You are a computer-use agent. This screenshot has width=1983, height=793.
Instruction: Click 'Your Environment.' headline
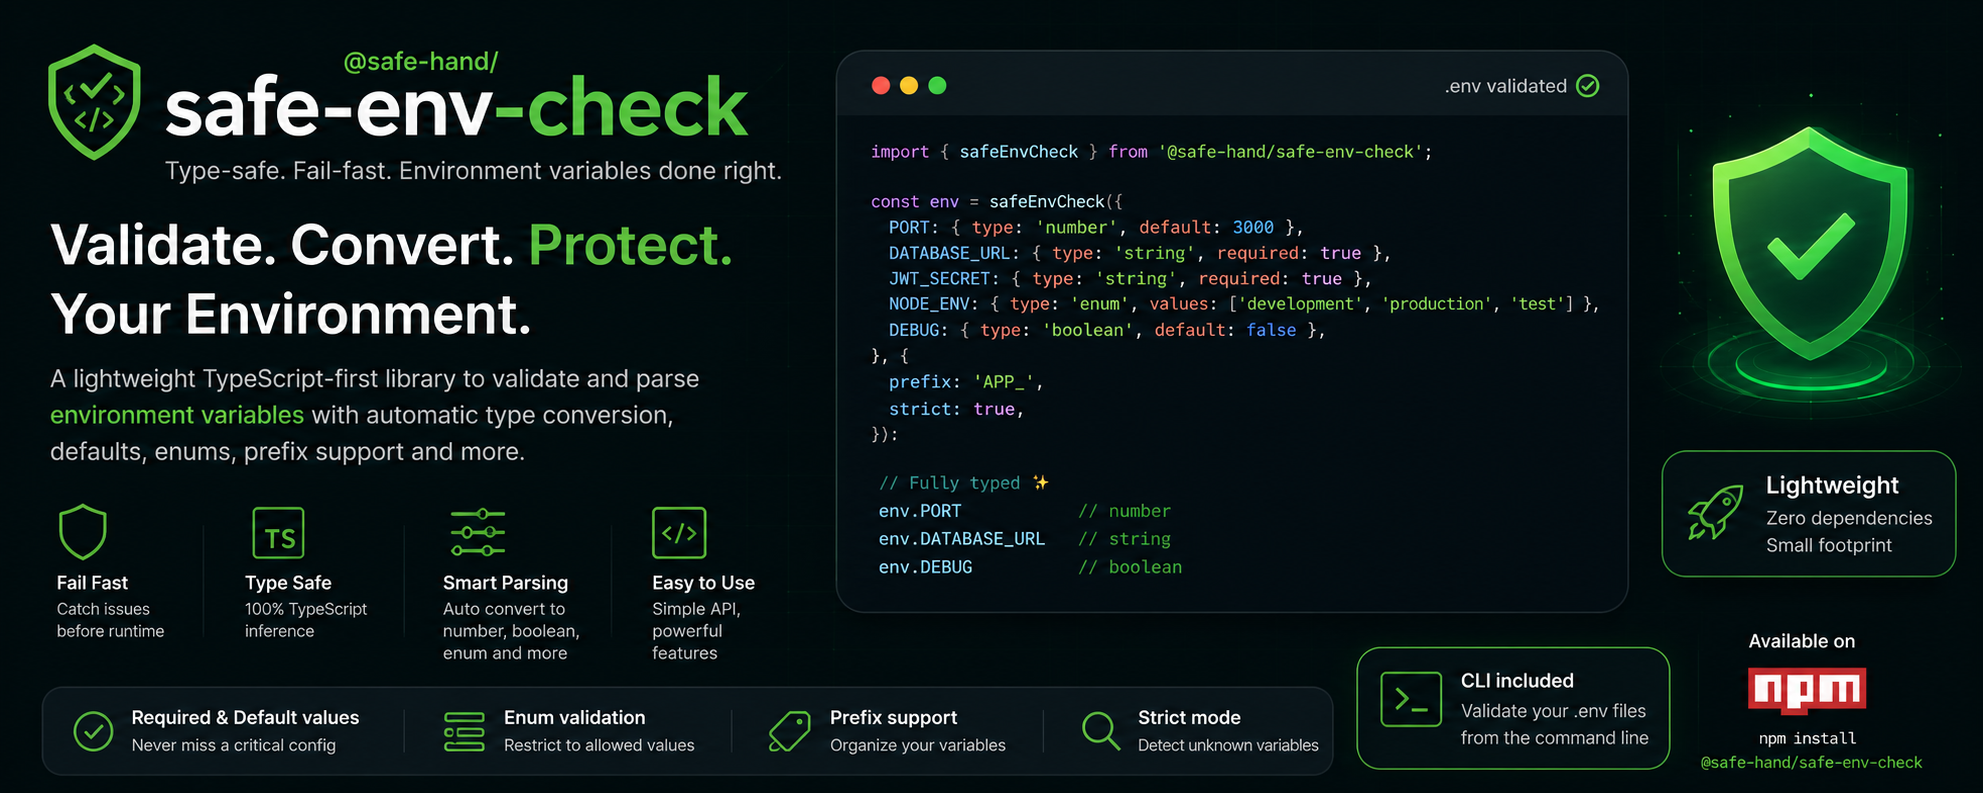click(291, 314)
